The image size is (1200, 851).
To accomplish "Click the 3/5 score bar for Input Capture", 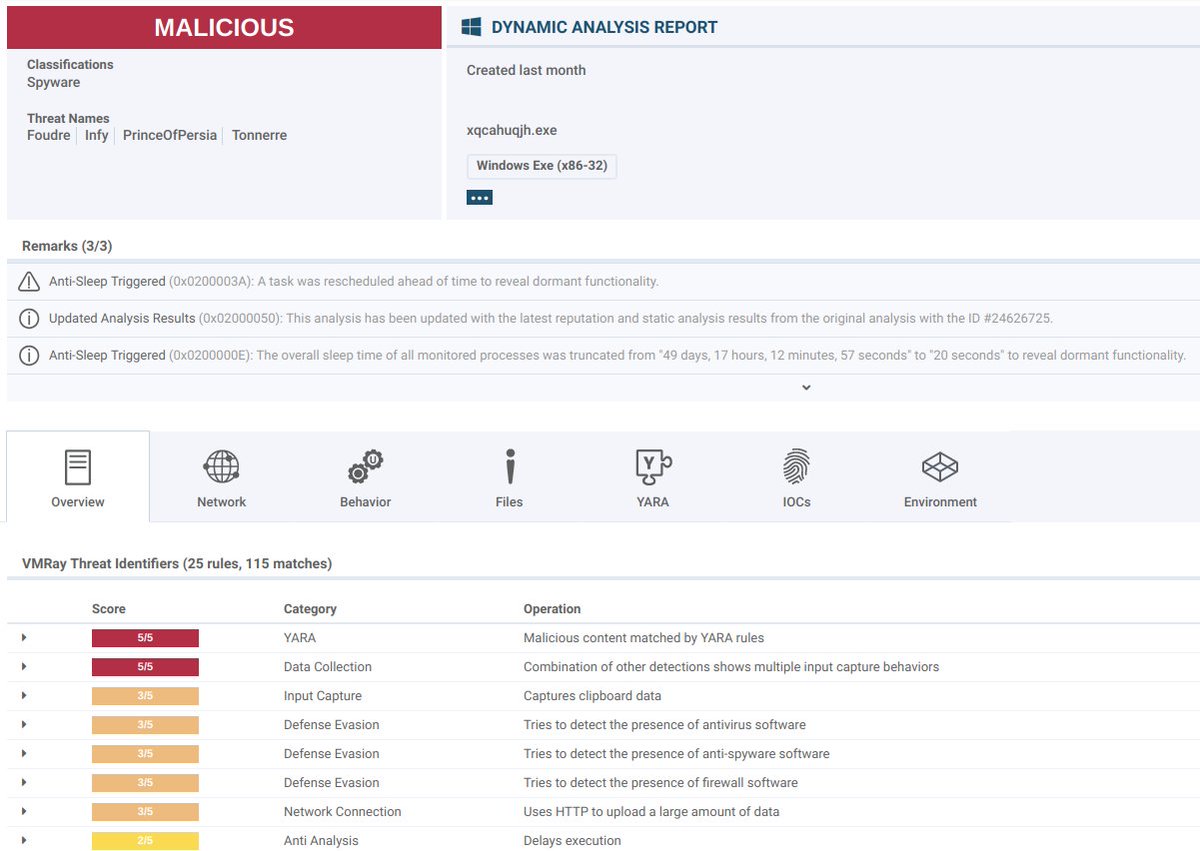I will tap(145, 696).
